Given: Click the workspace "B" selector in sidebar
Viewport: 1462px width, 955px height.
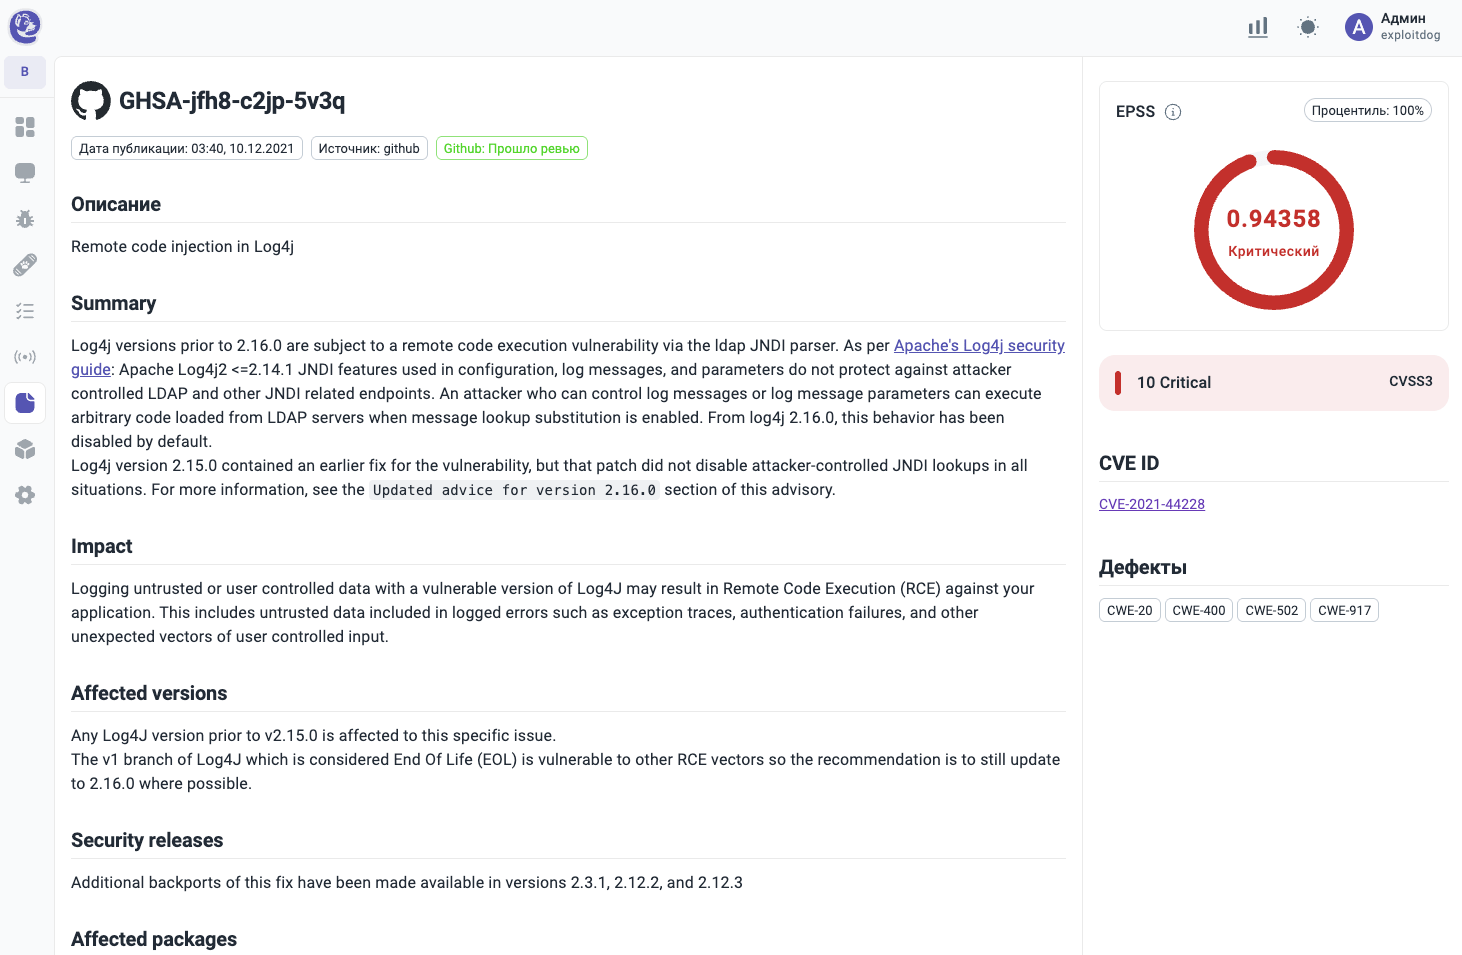Looking at the screenshot, I should tap(25, 72).
